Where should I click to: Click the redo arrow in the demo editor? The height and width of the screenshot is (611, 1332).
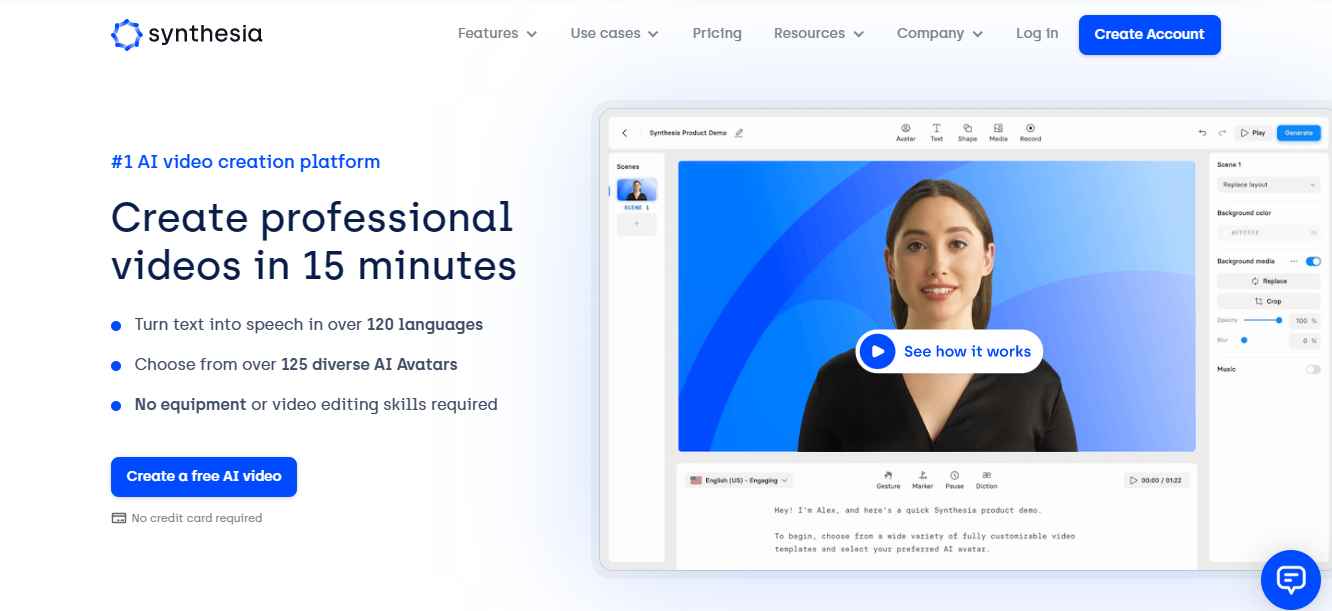tap(1222, 132)
